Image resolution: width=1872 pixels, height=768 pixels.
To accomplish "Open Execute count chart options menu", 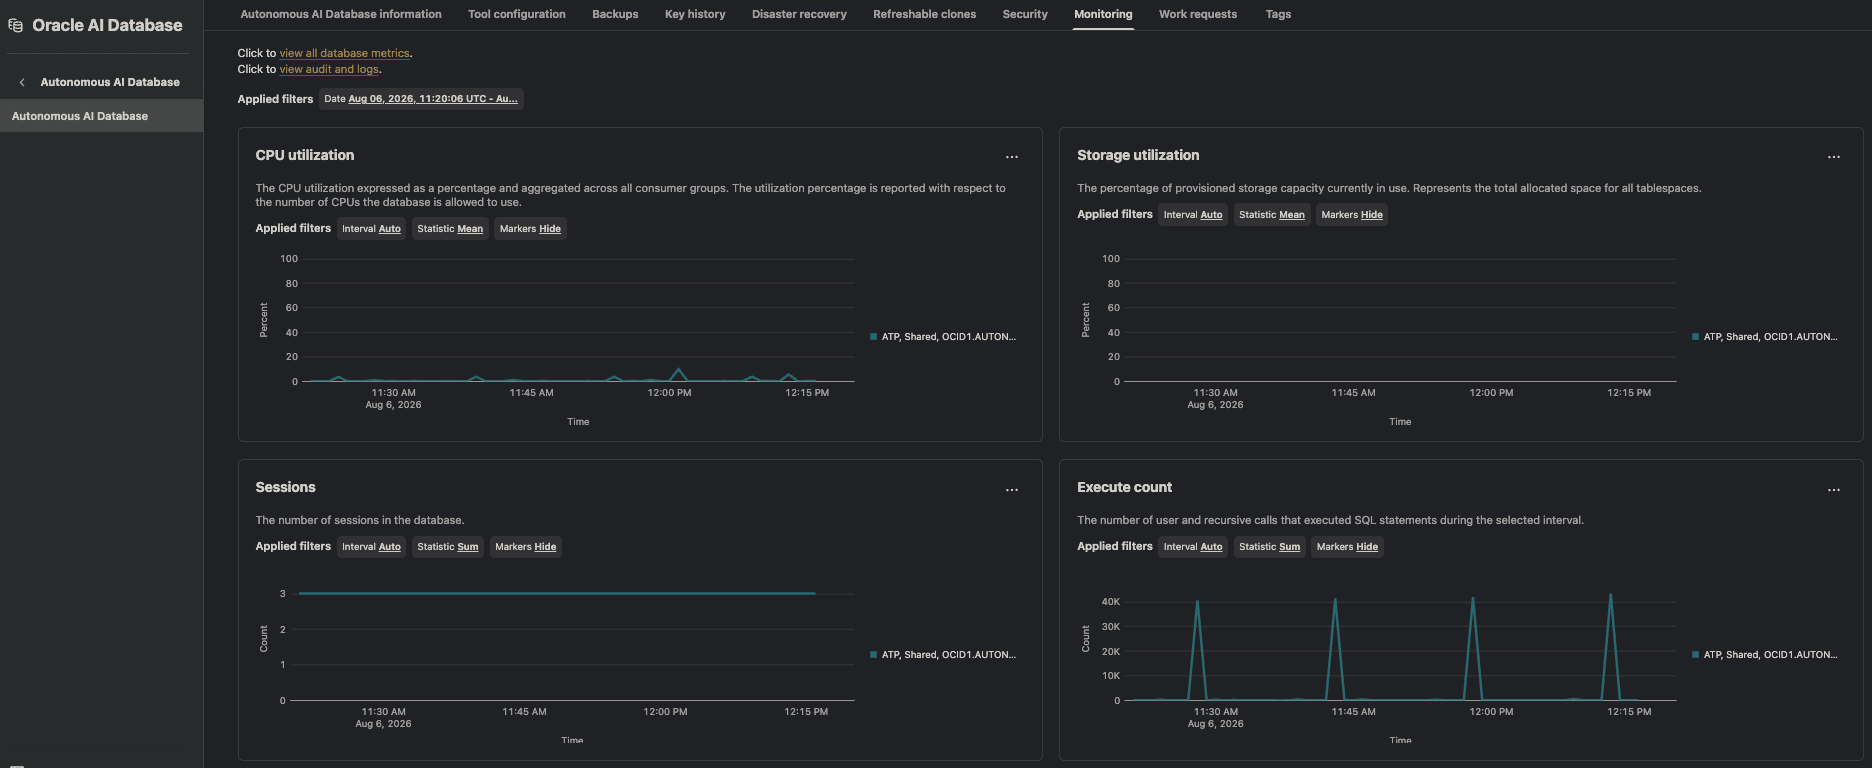I will click(x=1834, y=490).
